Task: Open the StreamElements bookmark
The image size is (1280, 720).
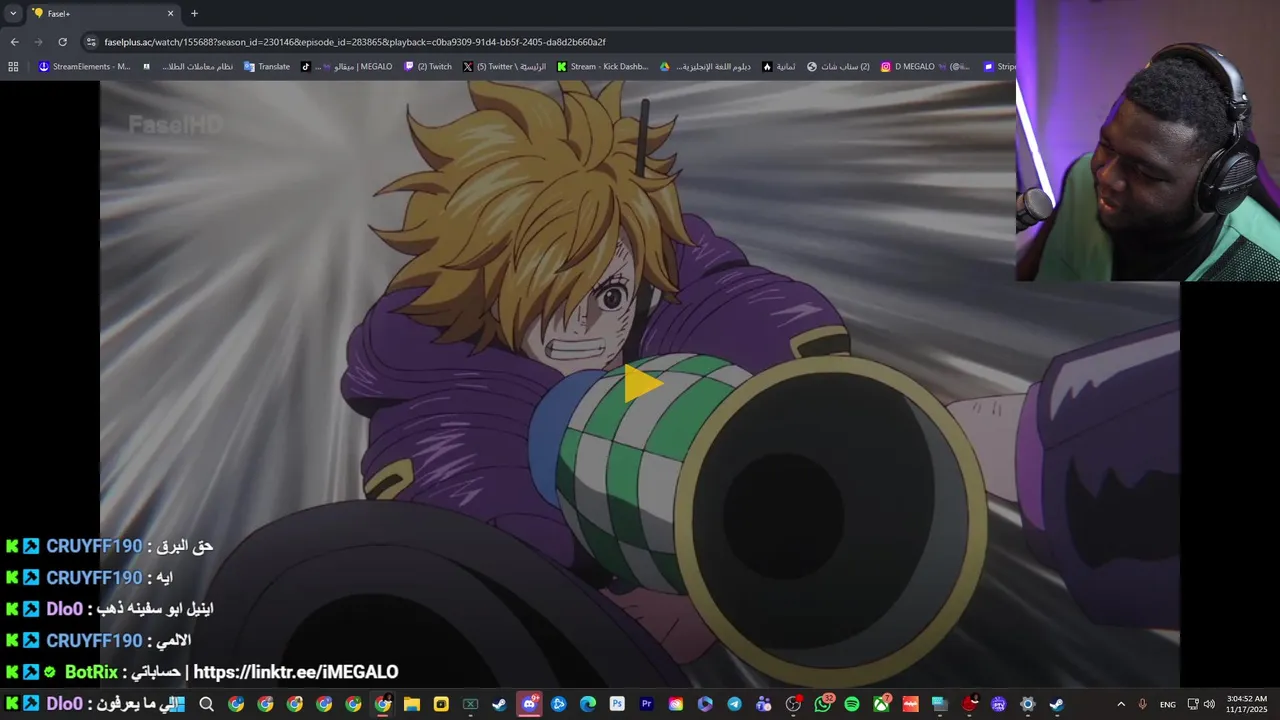Action: coord(84,67)
